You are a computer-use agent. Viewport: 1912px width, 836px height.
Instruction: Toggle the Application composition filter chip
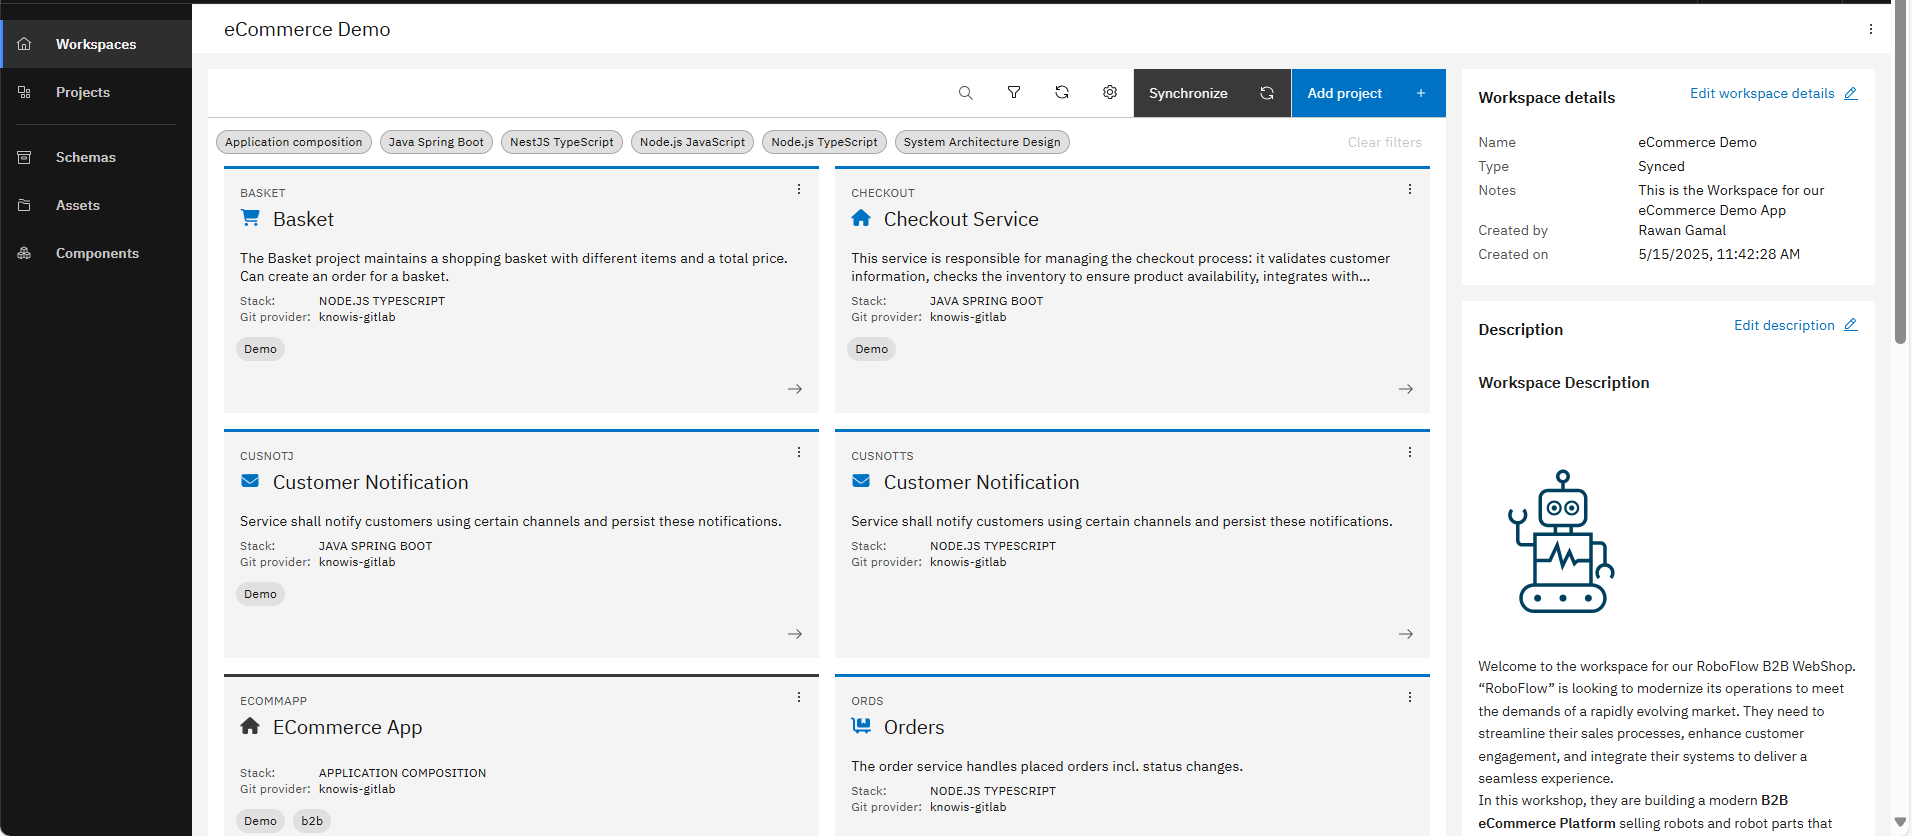coord(293,142)
